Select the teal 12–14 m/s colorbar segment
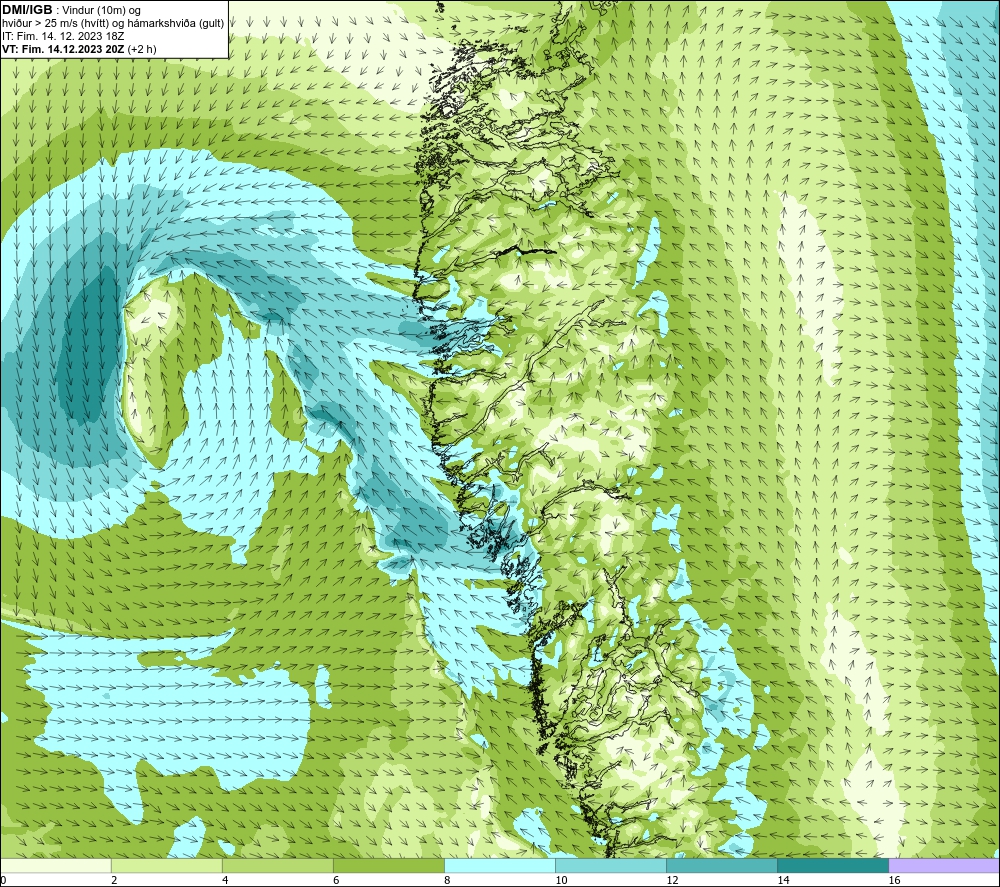 point(722,865)
